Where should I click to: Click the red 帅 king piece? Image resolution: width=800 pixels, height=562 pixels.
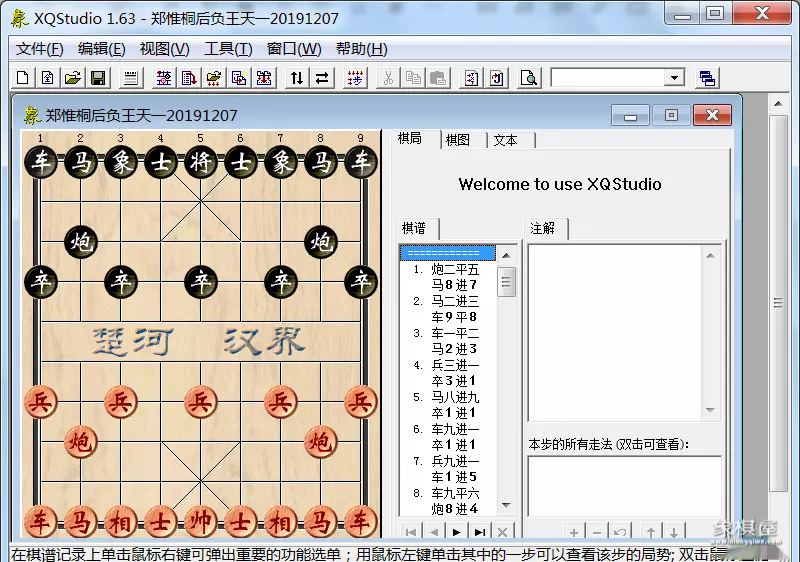200,521
